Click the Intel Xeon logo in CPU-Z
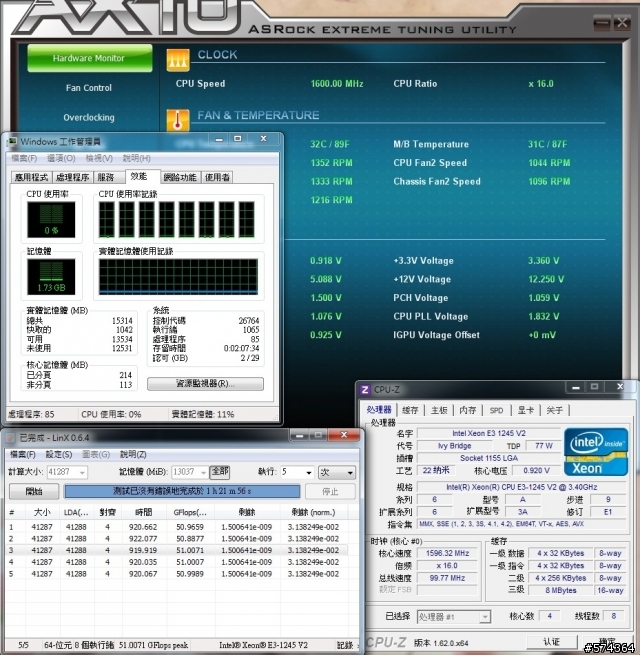 (596, 452)
